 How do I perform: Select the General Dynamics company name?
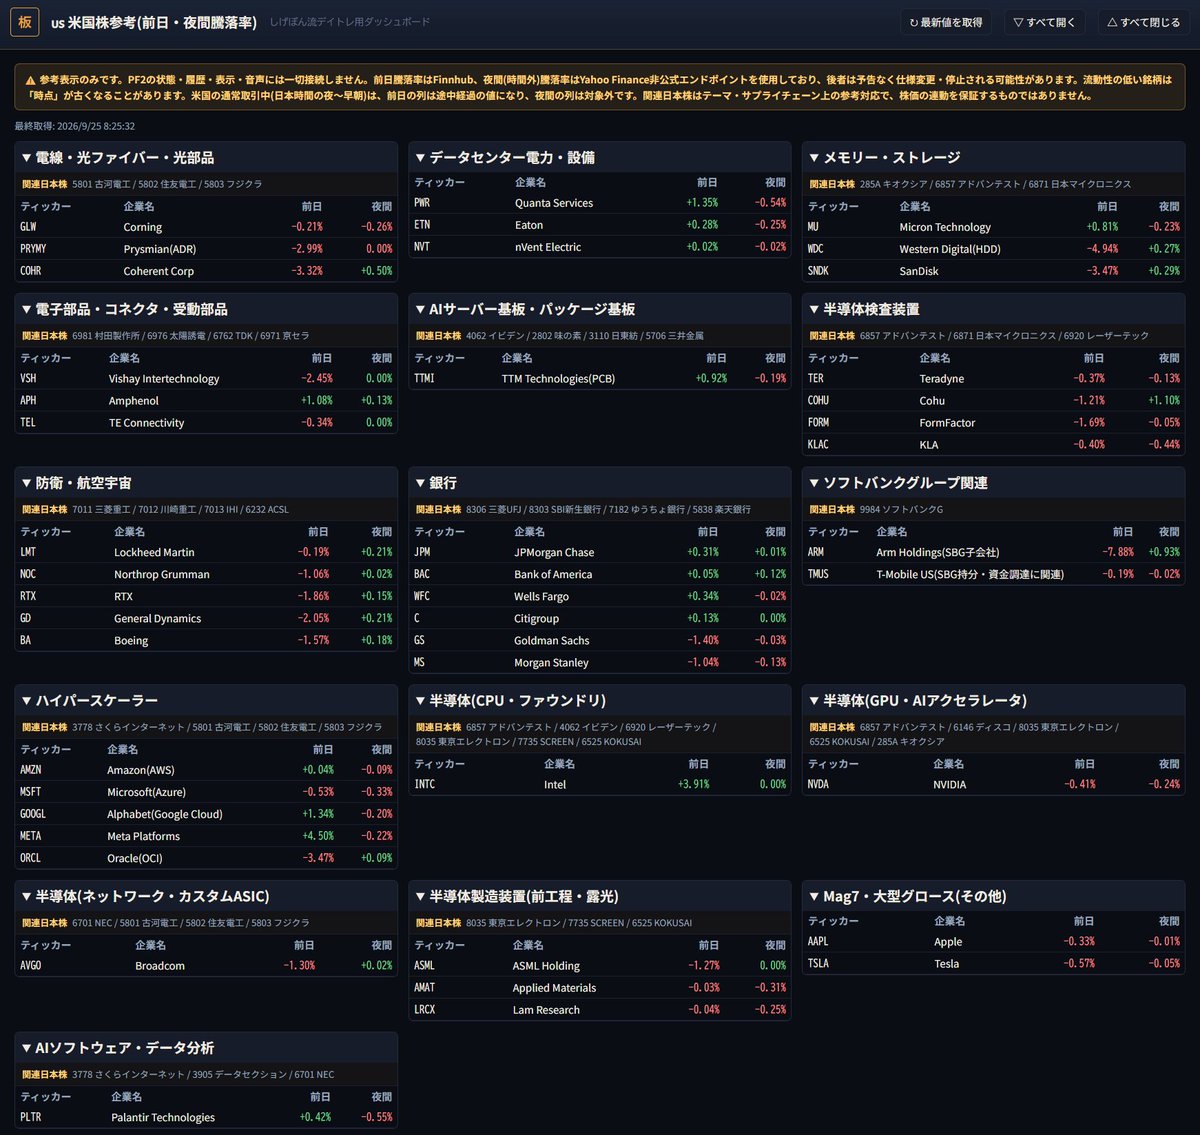(x=158, y=619)
